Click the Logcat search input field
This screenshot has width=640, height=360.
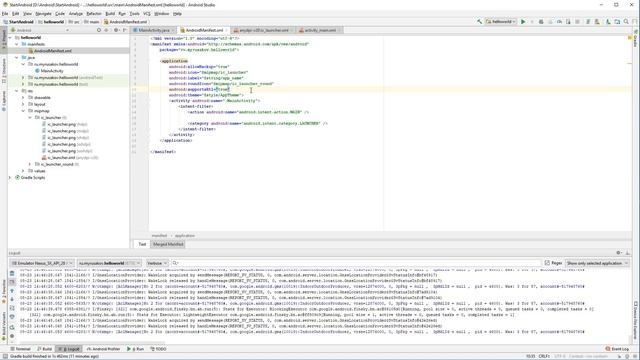click(355, 263)
